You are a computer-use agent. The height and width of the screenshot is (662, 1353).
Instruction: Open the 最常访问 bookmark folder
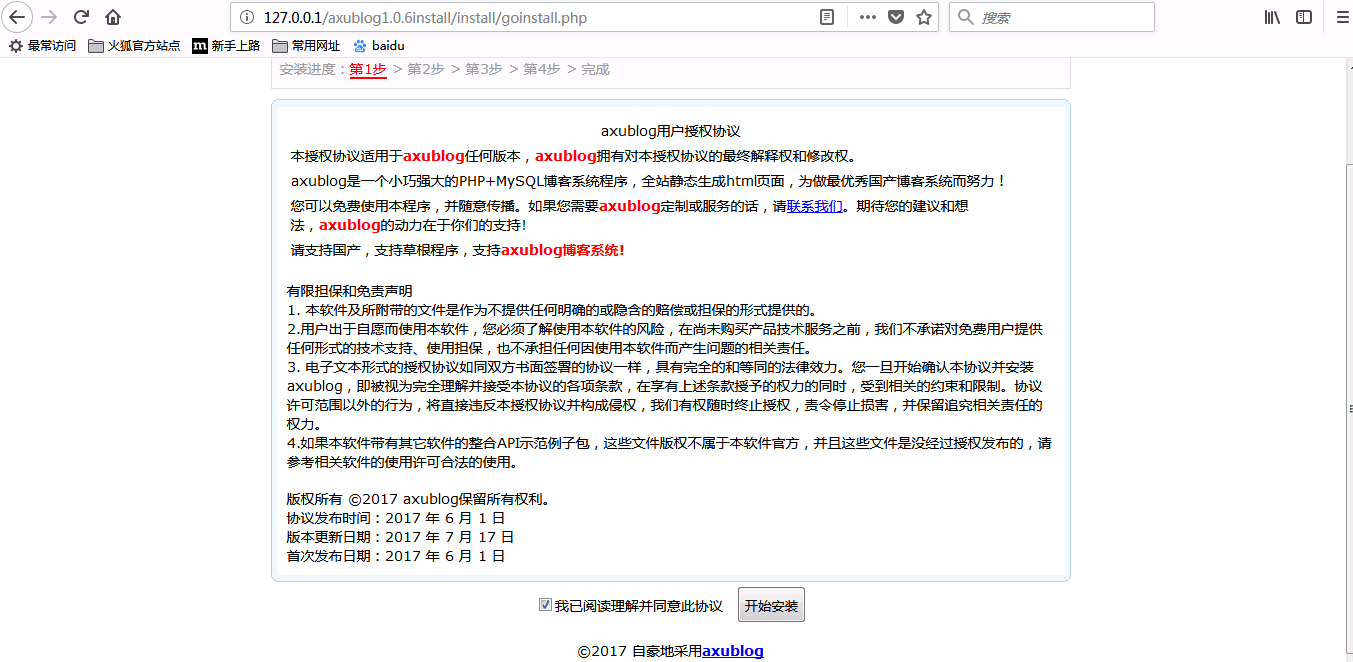42,46
